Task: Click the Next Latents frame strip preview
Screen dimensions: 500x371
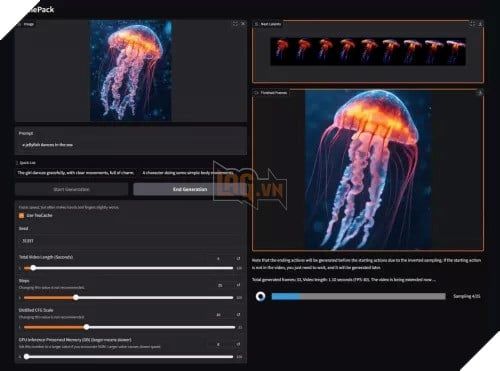Action: tap(368, 51)
